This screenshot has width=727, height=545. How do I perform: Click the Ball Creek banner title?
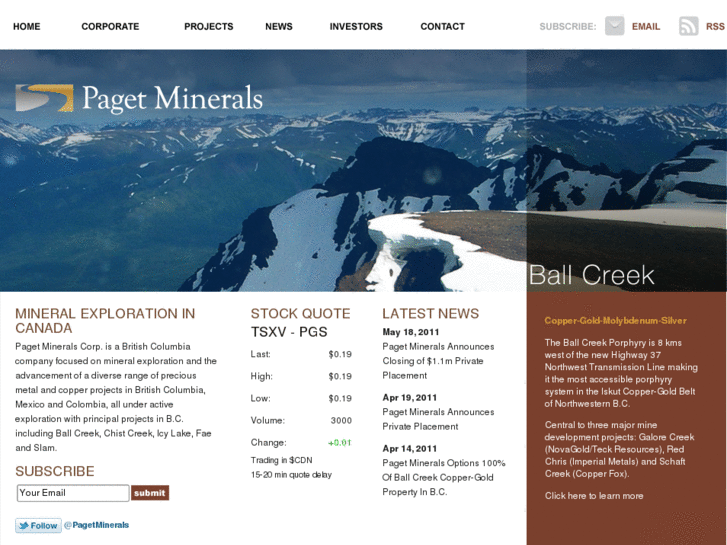point(592,275)
